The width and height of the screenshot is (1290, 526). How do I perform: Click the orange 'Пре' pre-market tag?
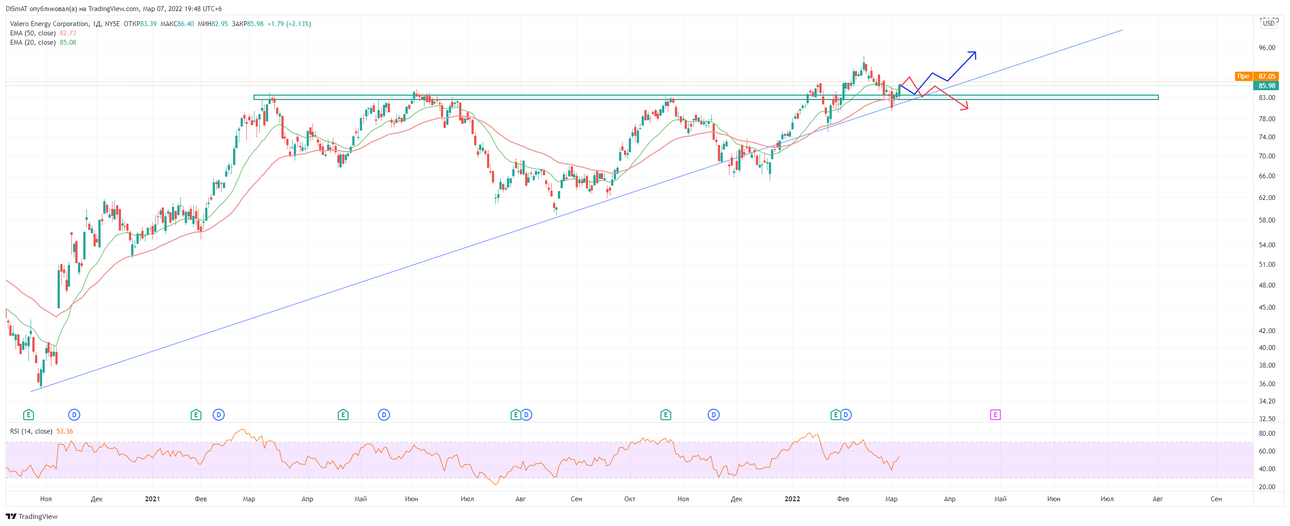click(x=1244, y=76)
